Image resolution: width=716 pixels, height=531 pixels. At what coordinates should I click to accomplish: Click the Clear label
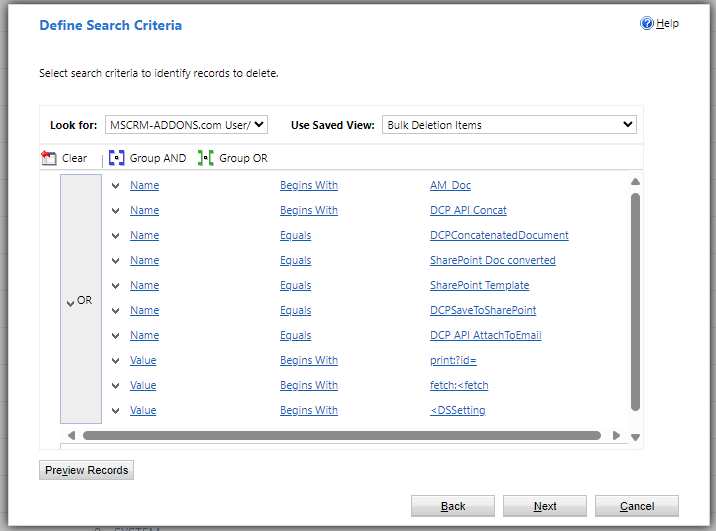(x=74, y=158)
